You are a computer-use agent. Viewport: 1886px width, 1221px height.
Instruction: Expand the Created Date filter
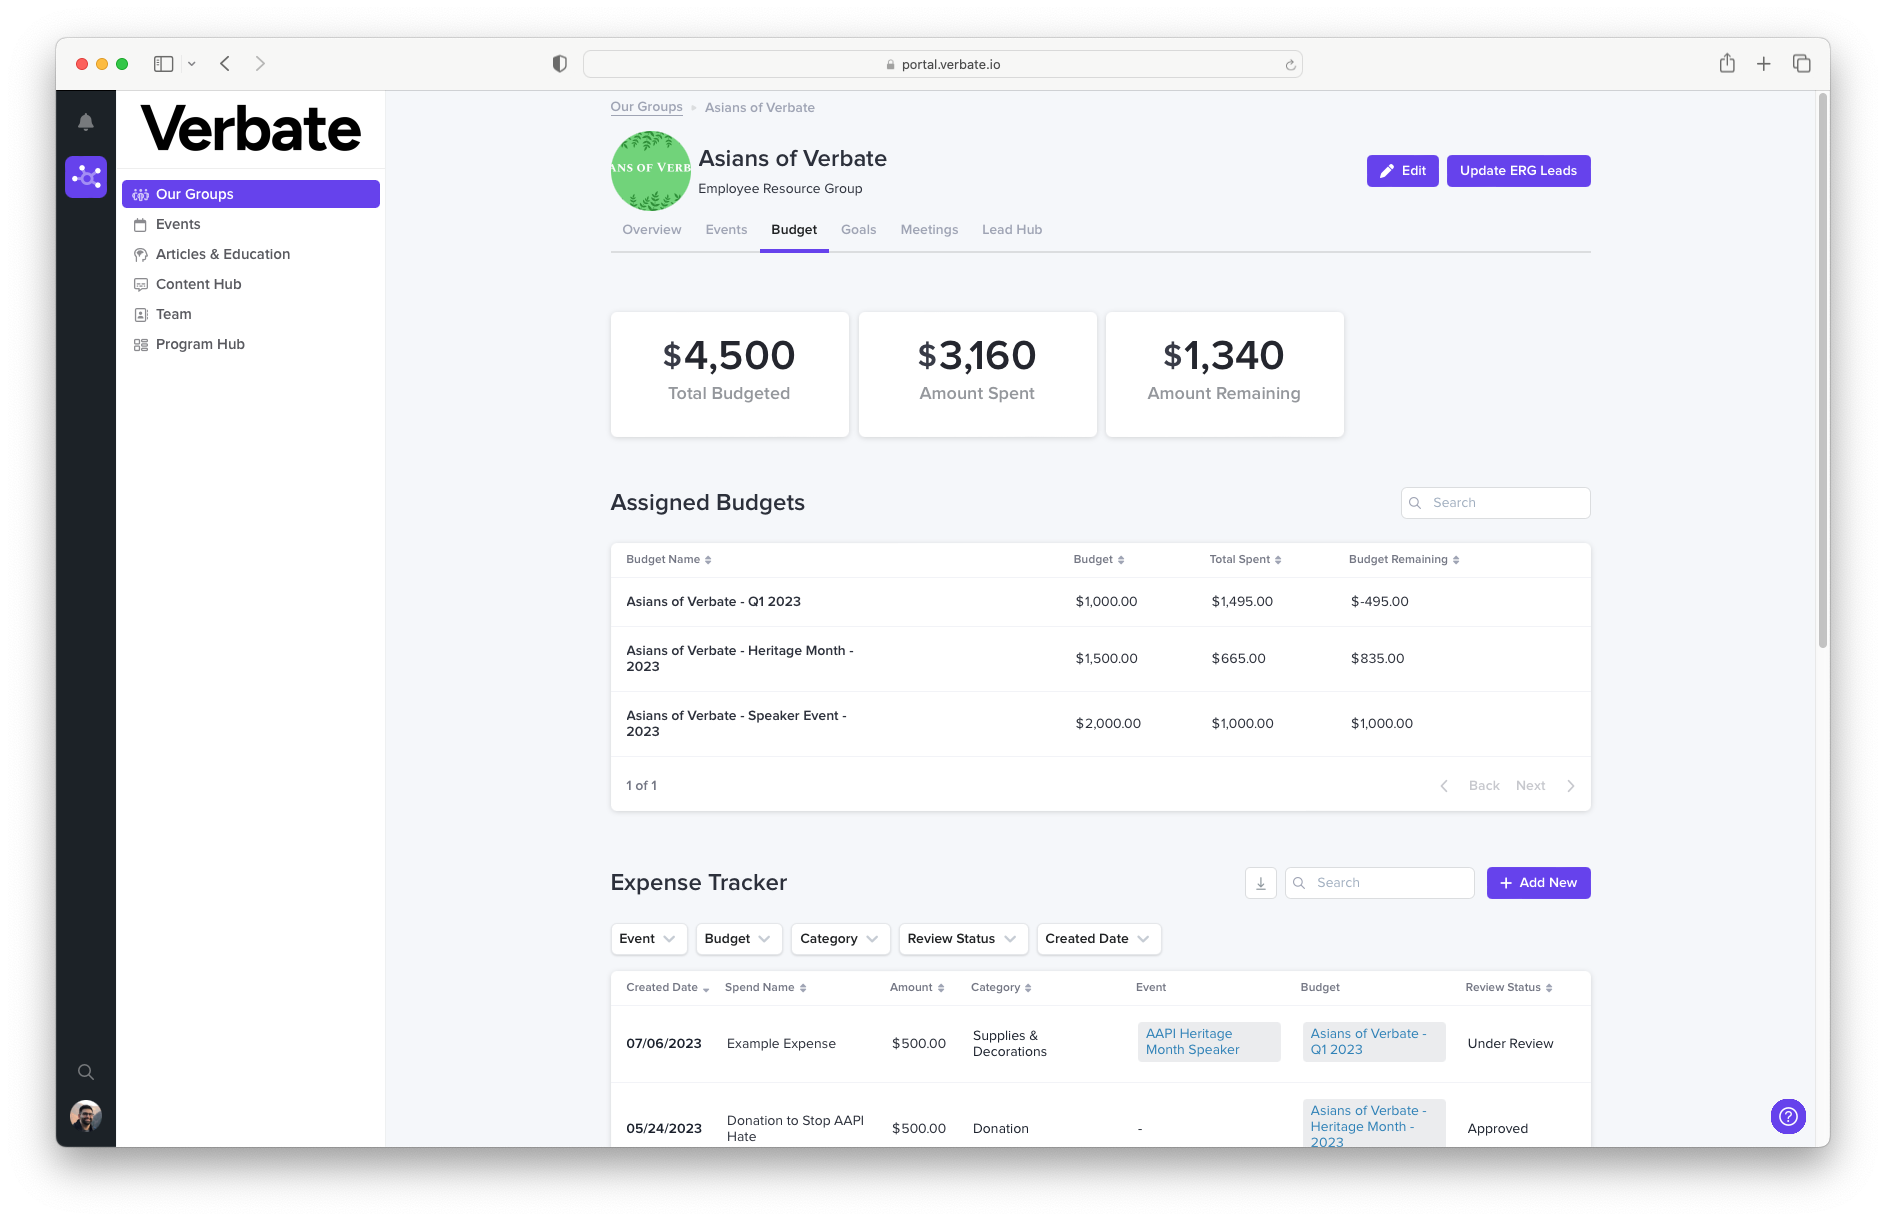click(x=1097, y=938)
